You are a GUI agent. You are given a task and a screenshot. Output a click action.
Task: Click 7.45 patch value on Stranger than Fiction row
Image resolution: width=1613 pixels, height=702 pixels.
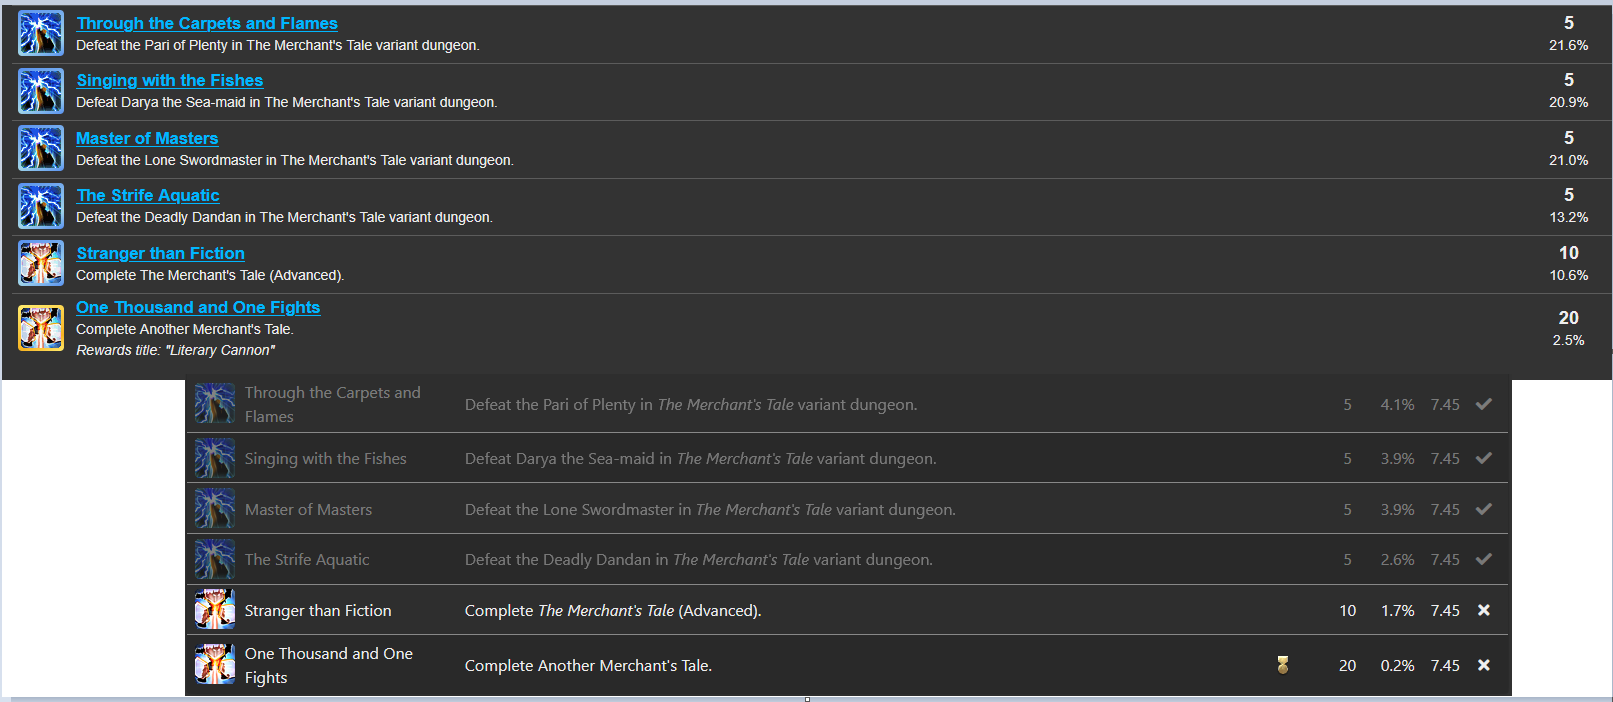click(x=1445, y=610)
